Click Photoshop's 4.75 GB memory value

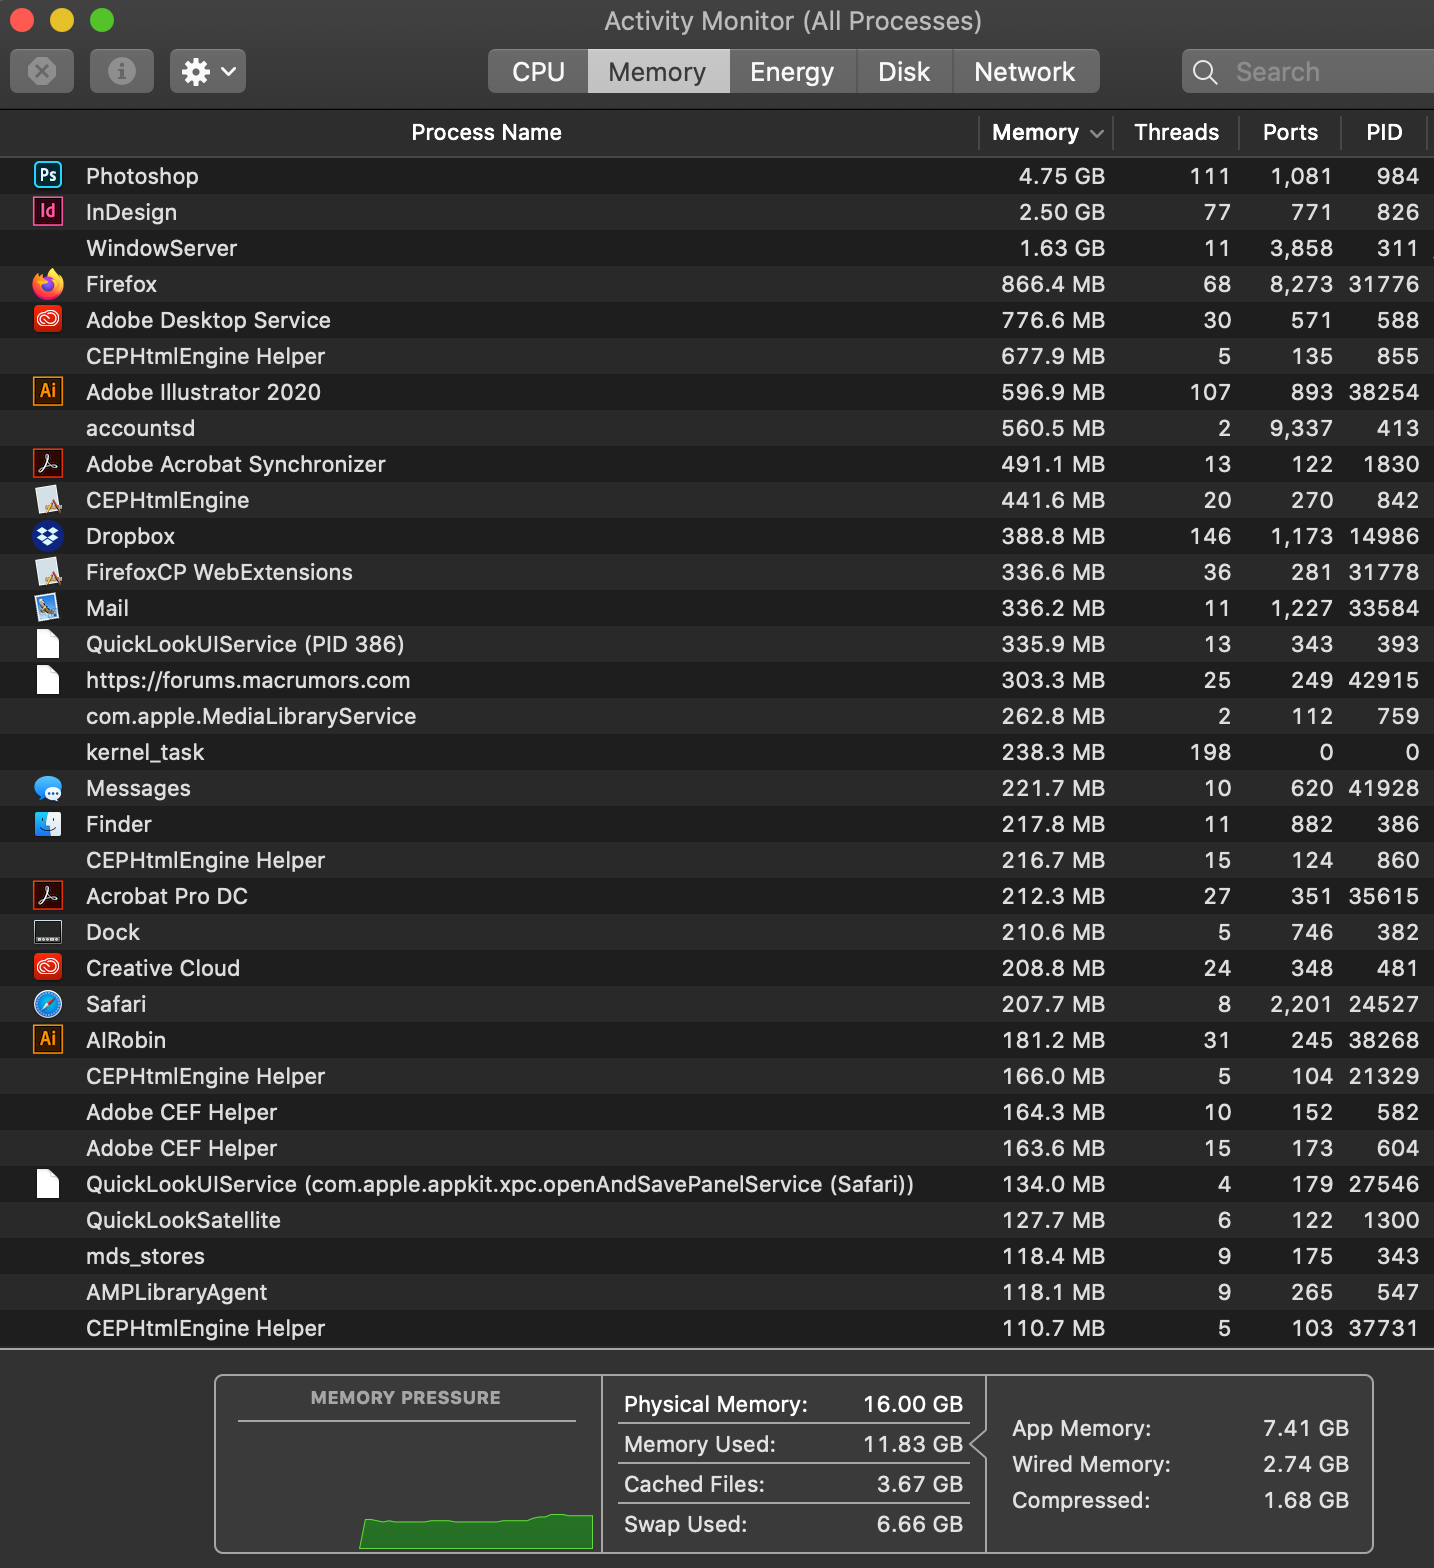coord(1061,176)
